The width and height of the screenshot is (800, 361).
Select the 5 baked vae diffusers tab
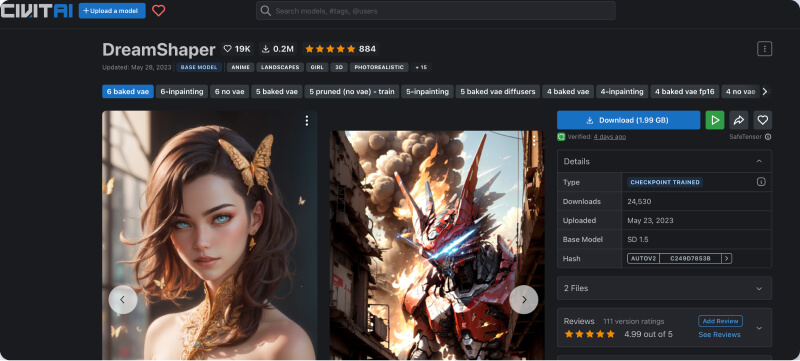[x=497, y=92]
